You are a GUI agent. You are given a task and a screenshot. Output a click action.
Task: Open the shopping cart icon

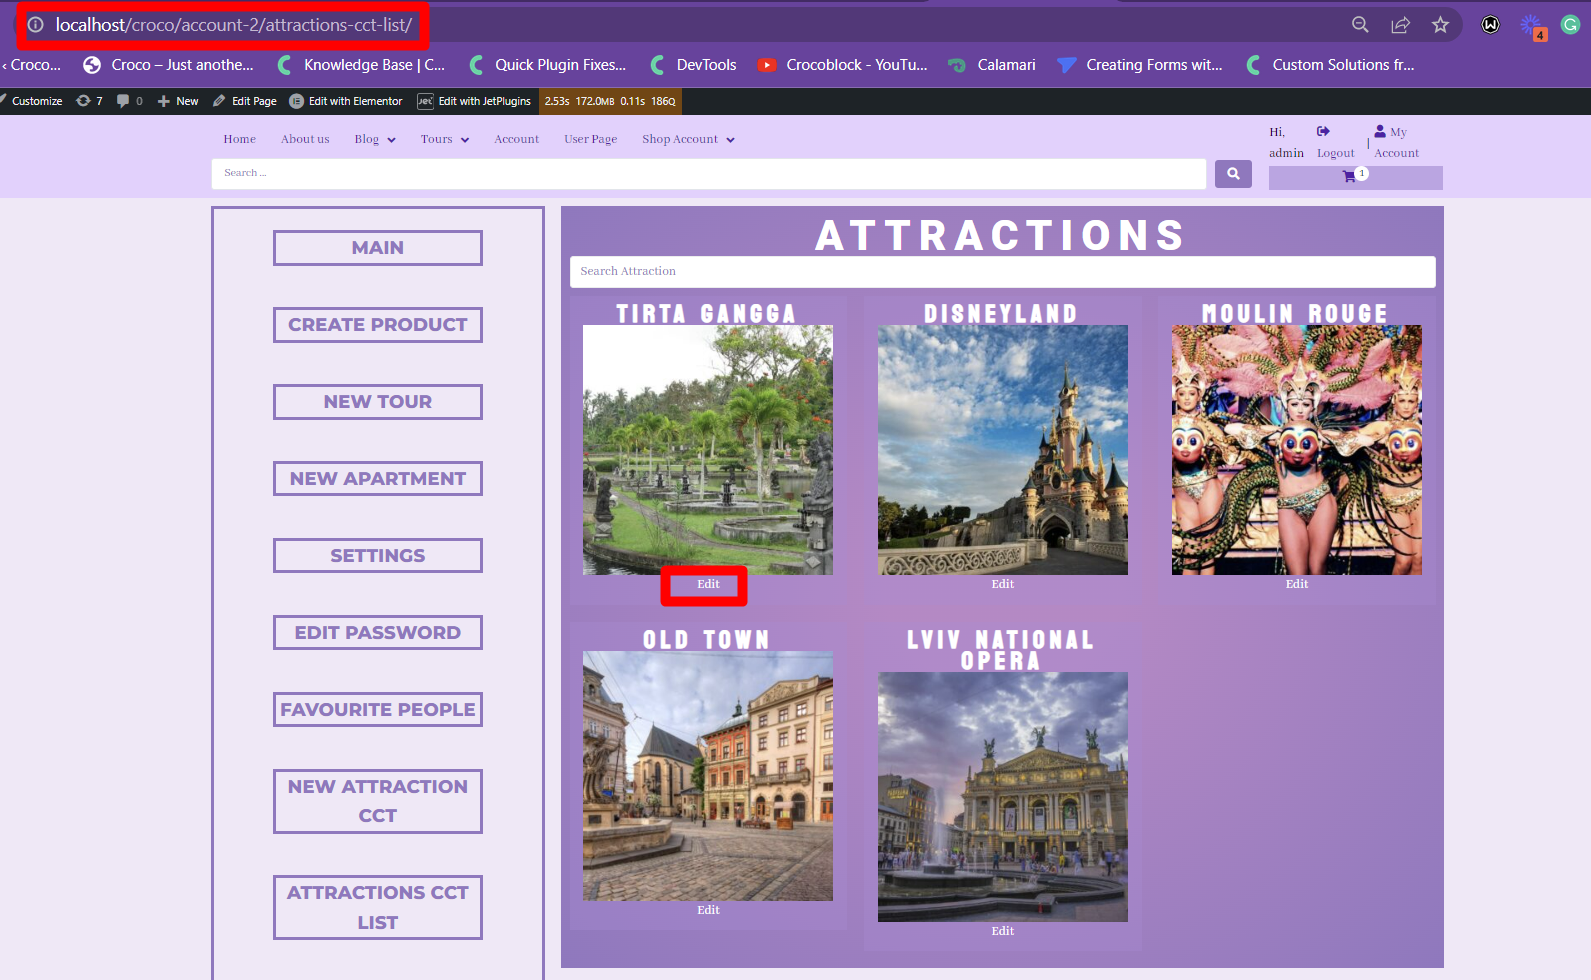click(x=1349, y=177)
